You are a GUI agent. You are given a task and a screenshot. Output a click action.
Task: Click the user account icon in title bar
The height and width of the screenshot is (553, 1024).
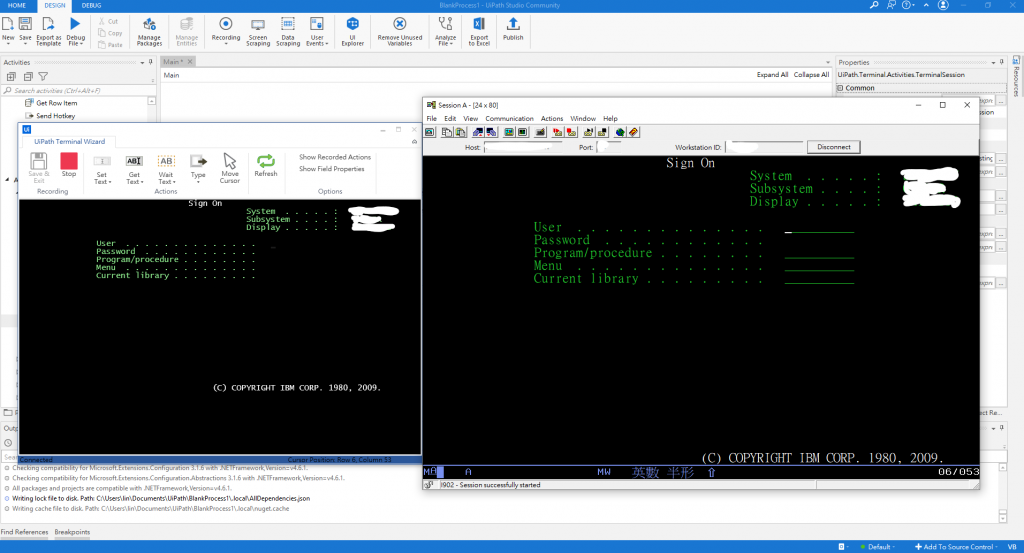[943, 5]
